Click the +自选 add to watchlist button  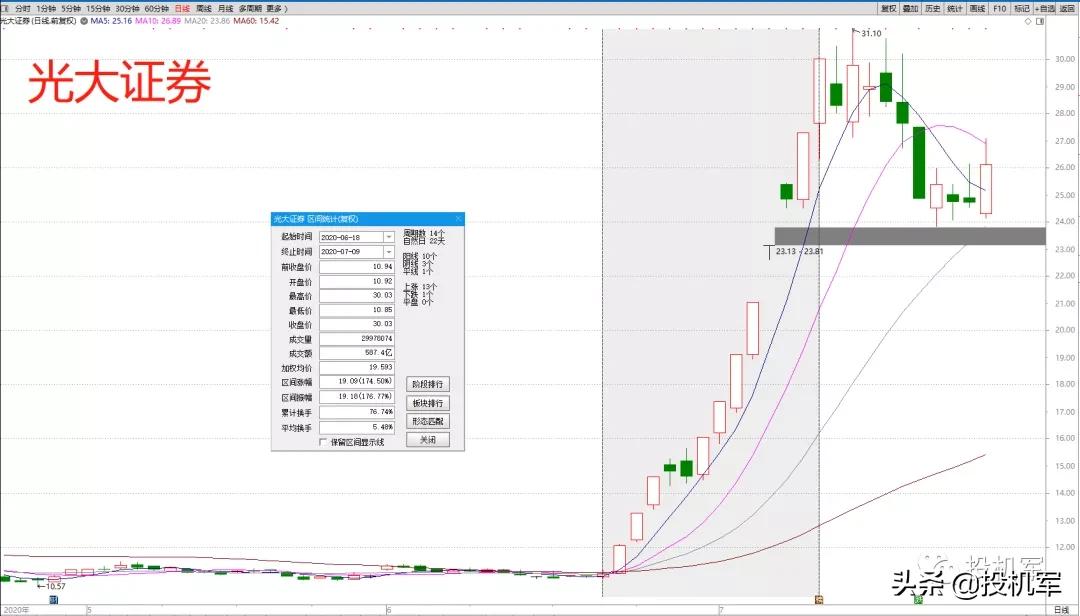(x=1045, y=8)
